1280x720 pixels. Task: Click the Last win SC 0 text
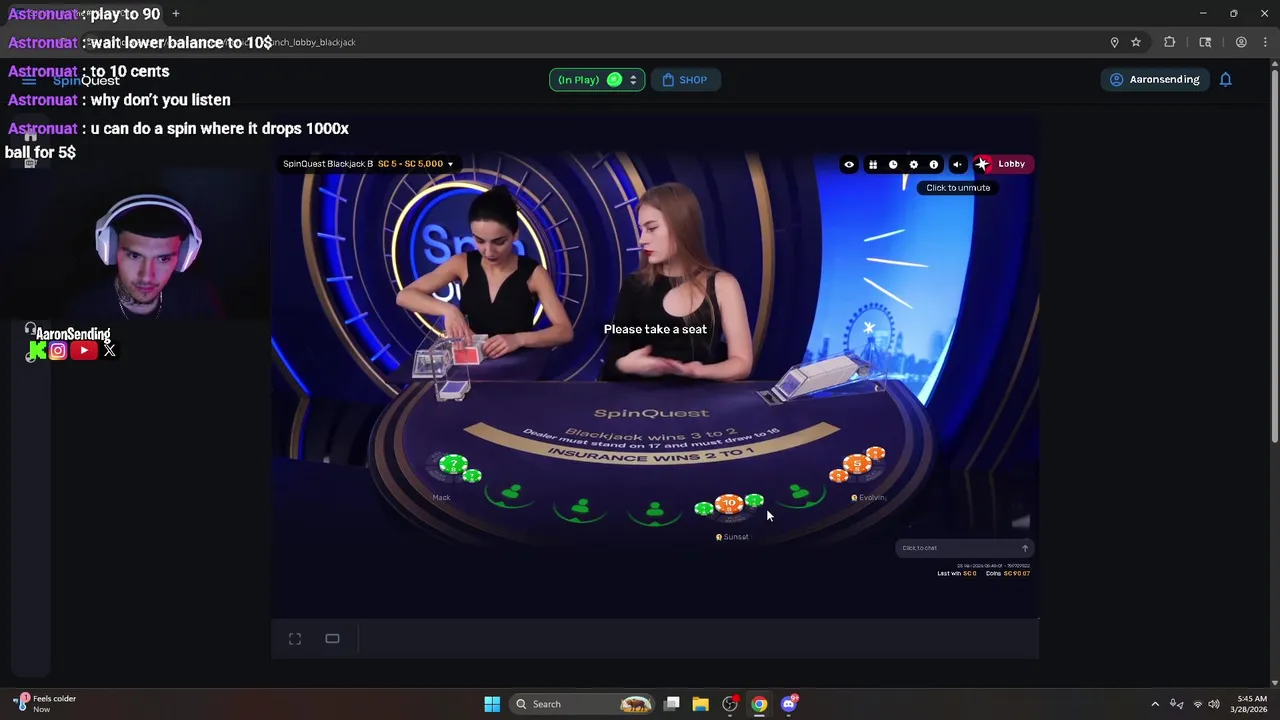(957, 573)
